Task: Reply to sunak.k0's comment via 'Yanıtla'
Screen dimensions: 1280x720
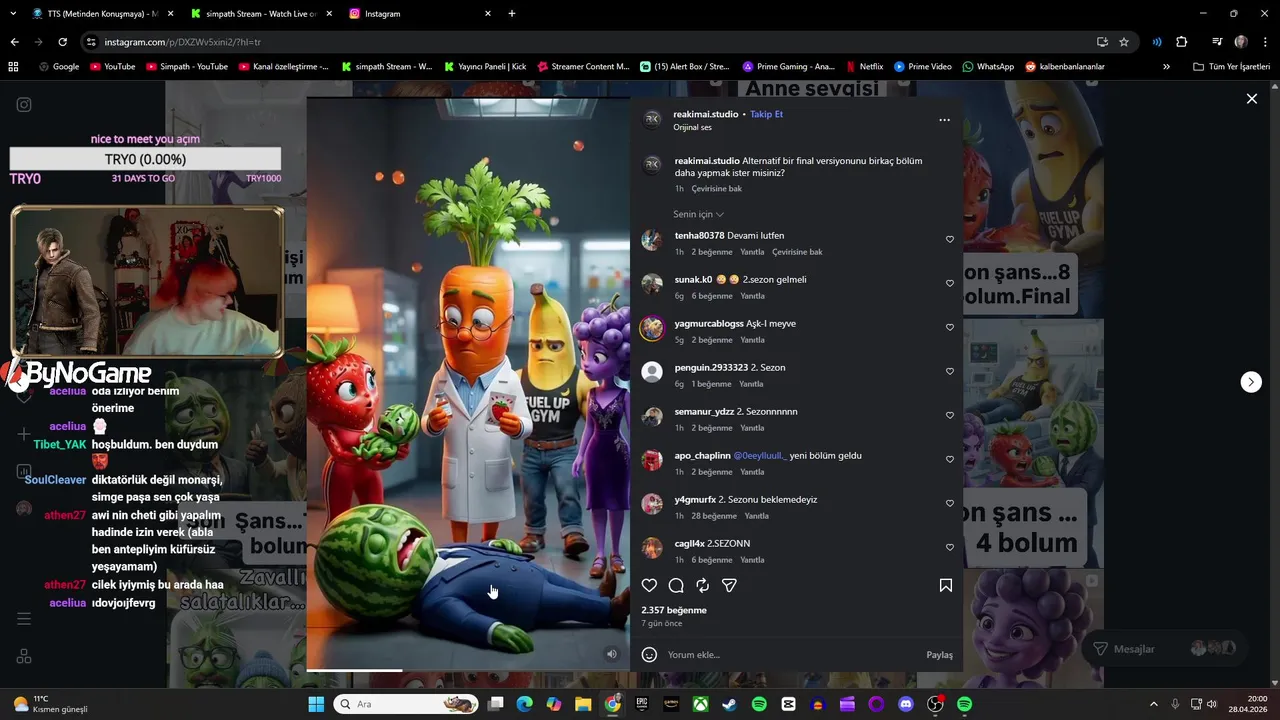Action: coord(752,296)
